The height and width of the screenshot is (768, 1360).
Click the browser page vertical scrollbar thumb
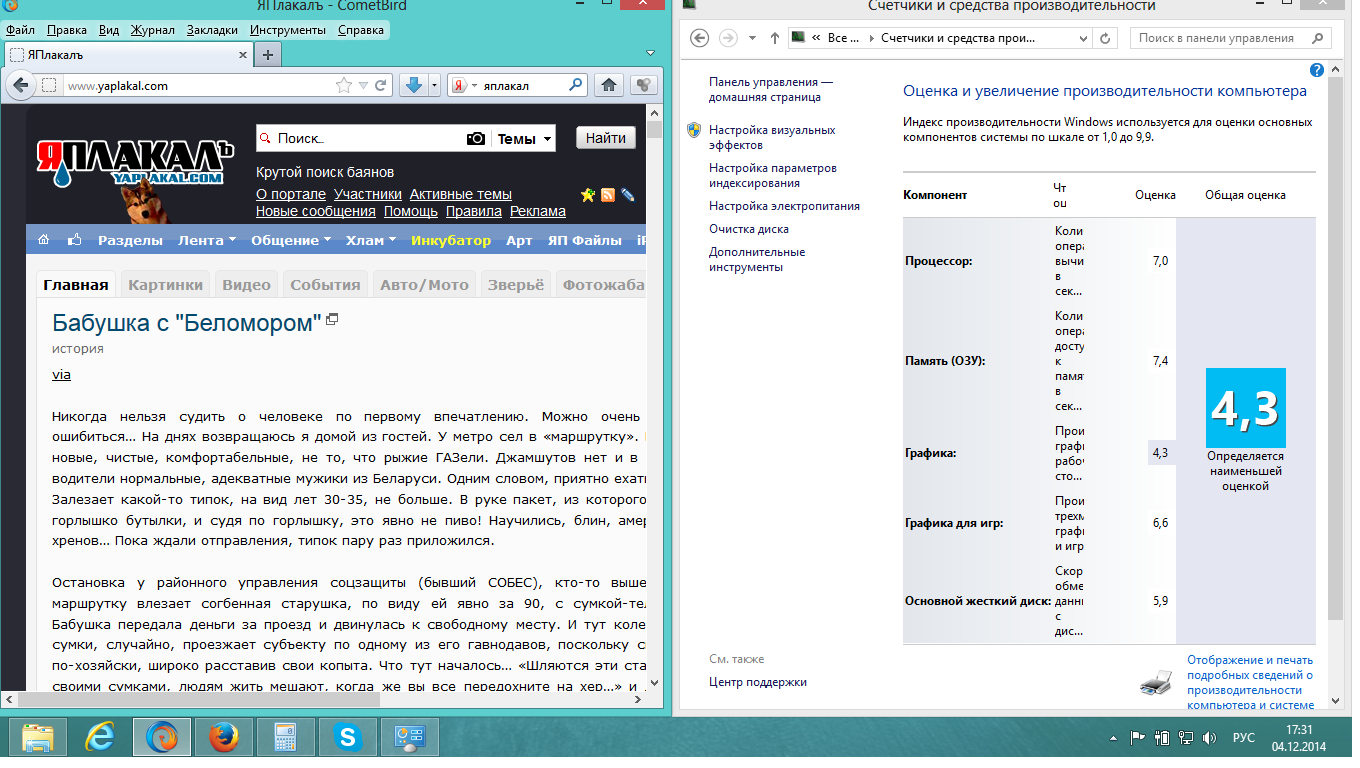point(654,129)
